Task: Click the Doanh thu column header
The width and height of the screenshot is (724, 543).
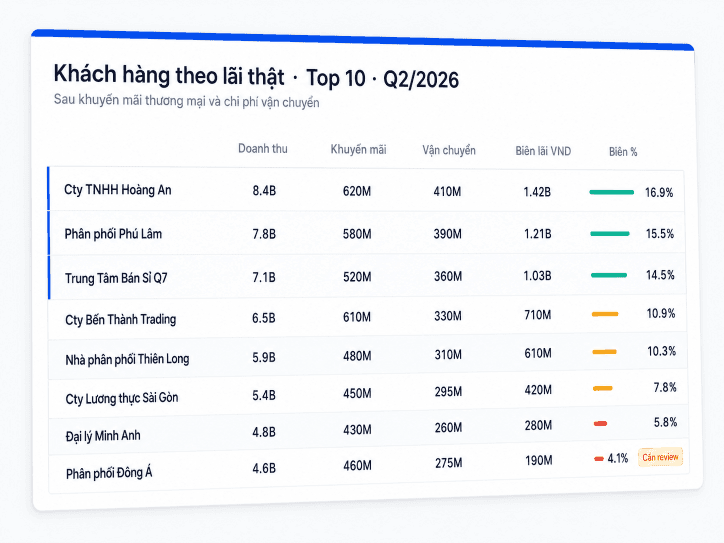Action: click(263, 149)
